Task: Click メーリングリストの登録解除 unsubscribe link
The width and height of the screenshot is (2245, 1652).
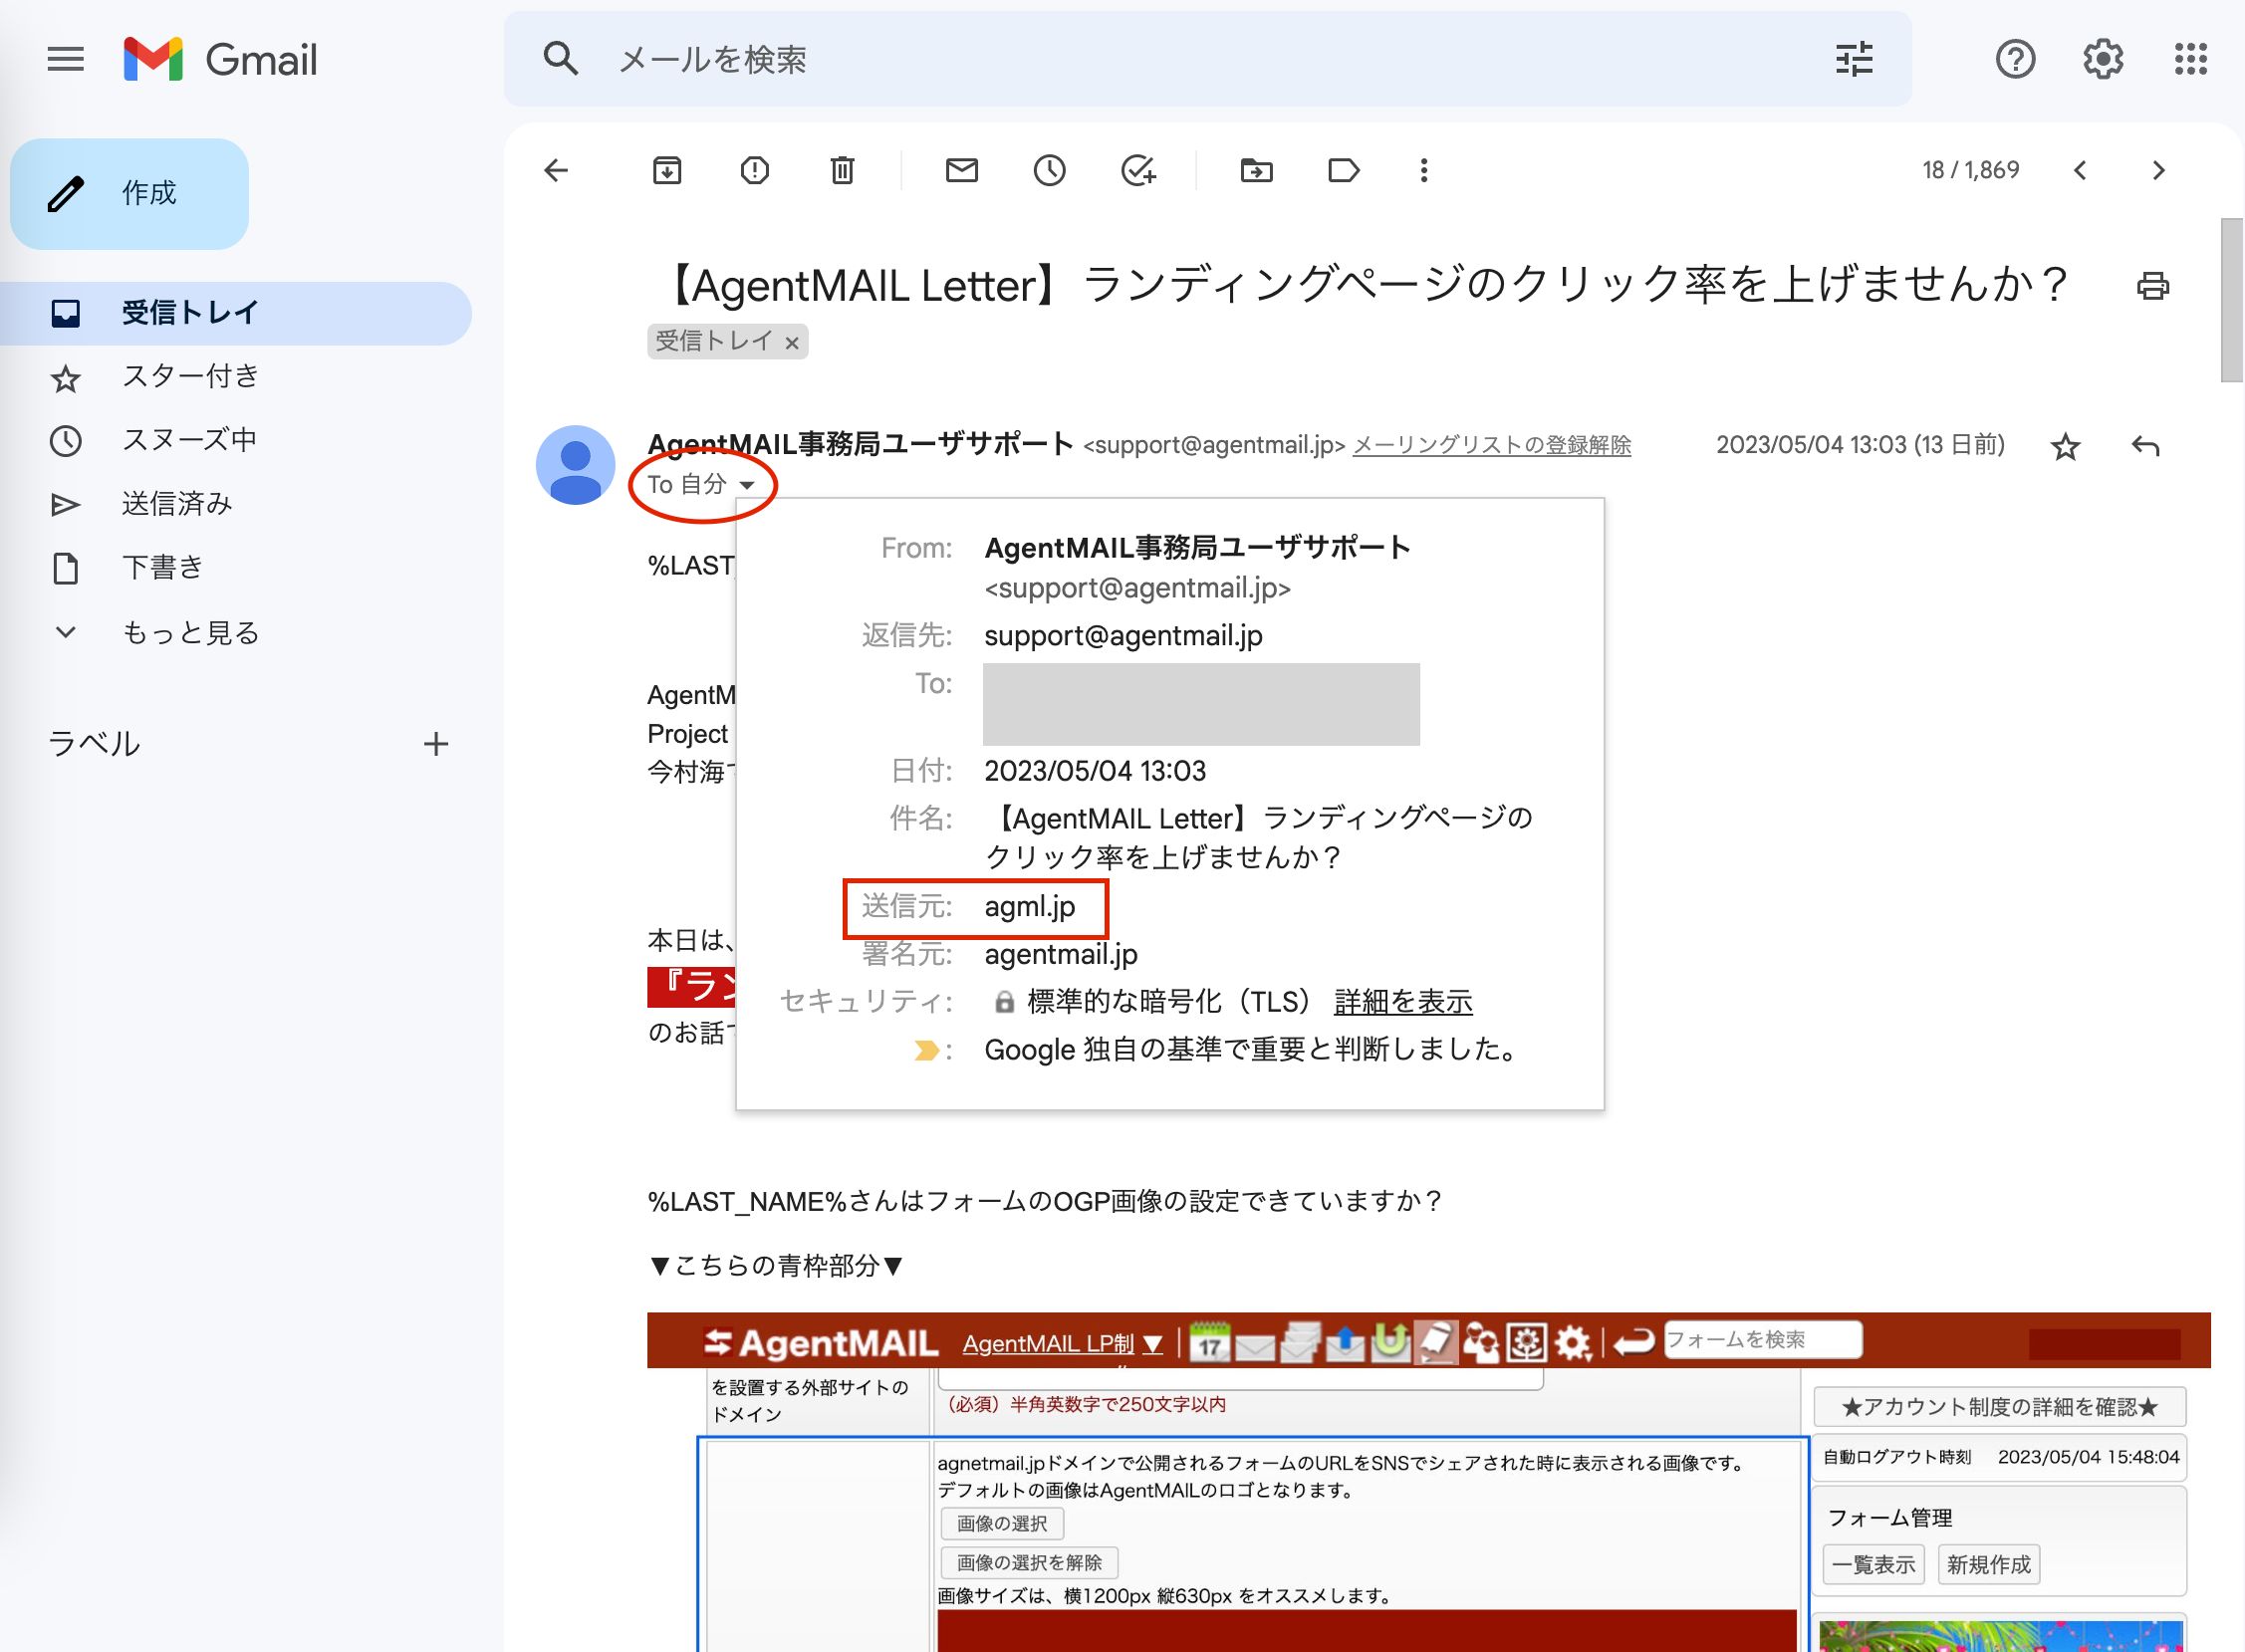Action: click(x=1491, y=445)
